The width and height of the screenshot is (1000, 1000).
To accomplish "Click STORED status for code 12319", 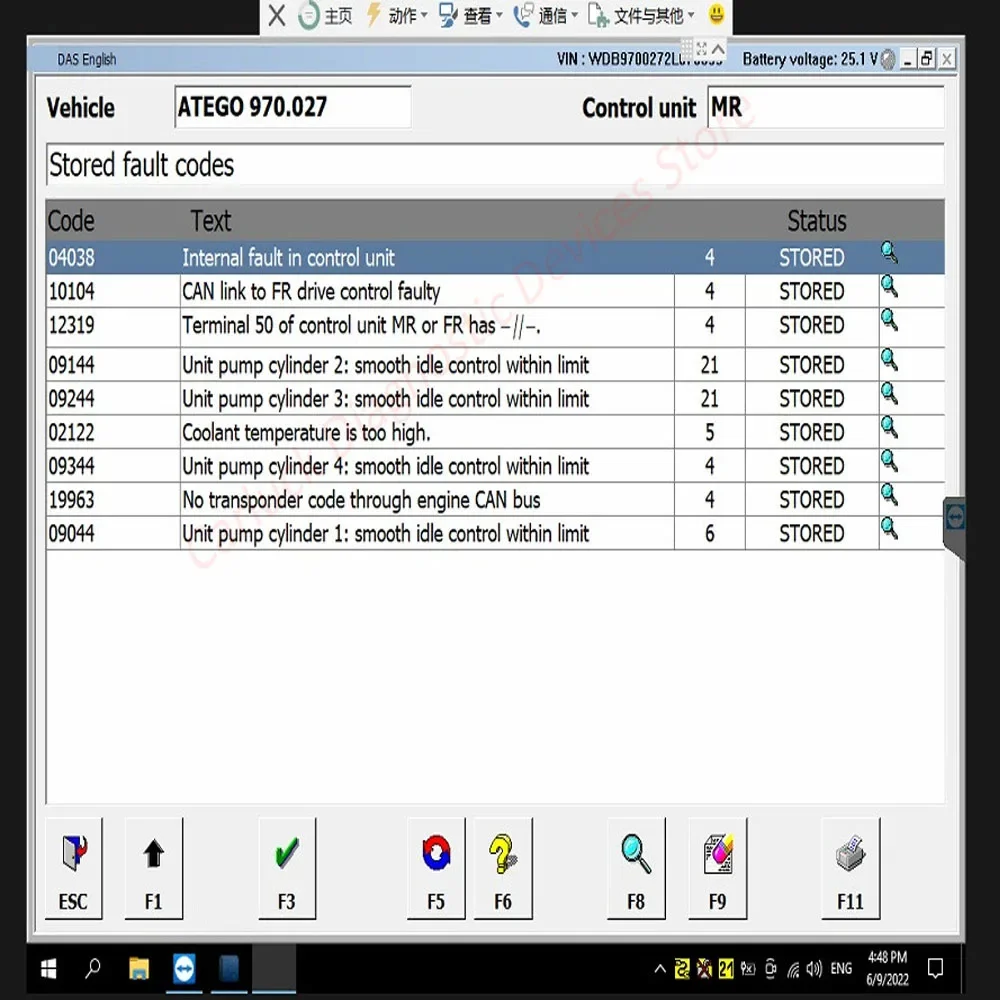I will (811, 325).
